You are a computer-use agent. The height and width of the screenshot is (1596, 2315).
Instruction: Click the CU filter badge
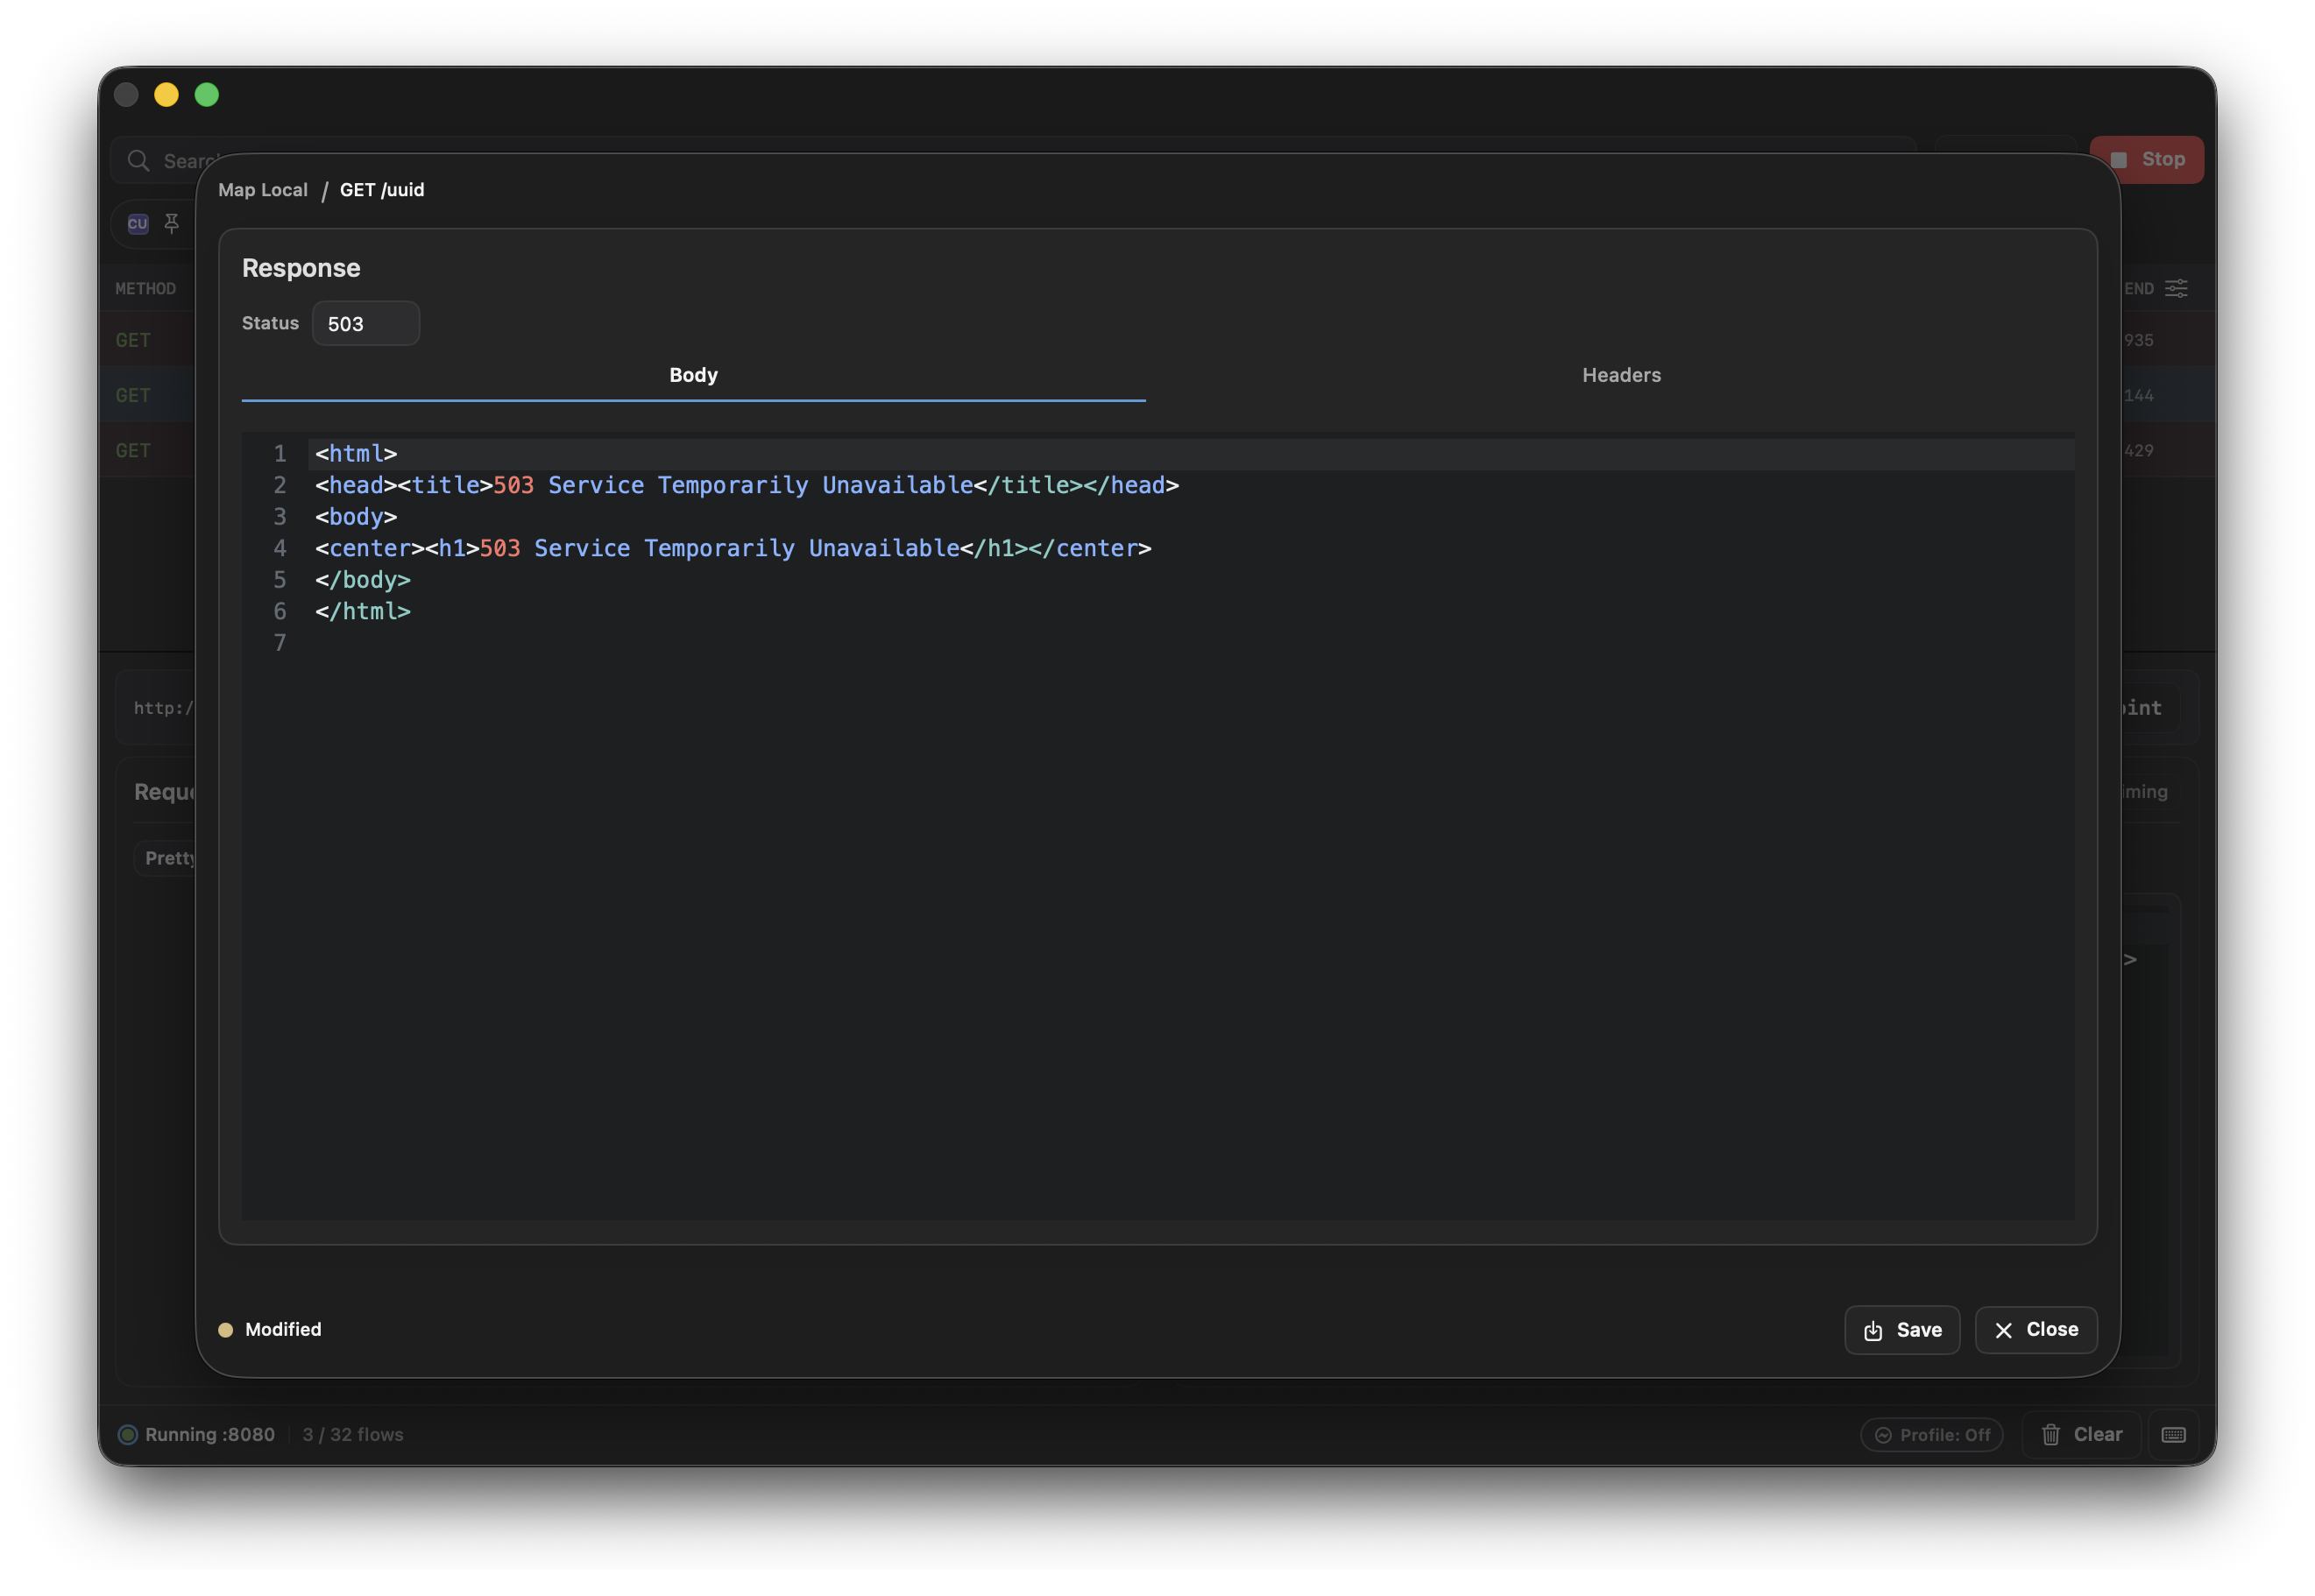point(138,223)
